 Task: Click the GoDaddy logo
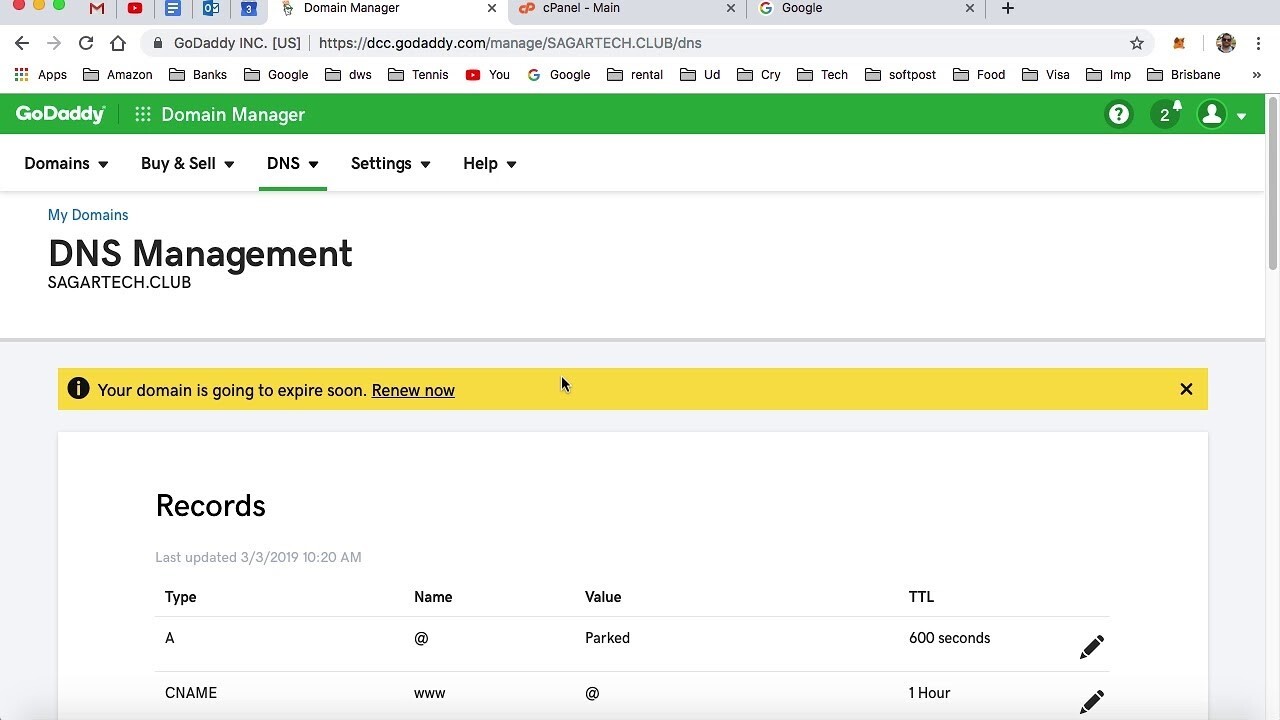click(x=60, y=114)
